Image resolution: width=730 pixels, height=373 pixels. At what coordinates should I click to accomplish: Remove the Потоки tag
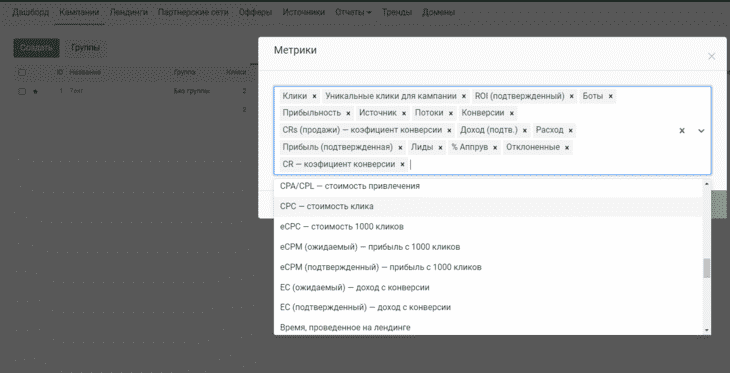coord(451,113)
